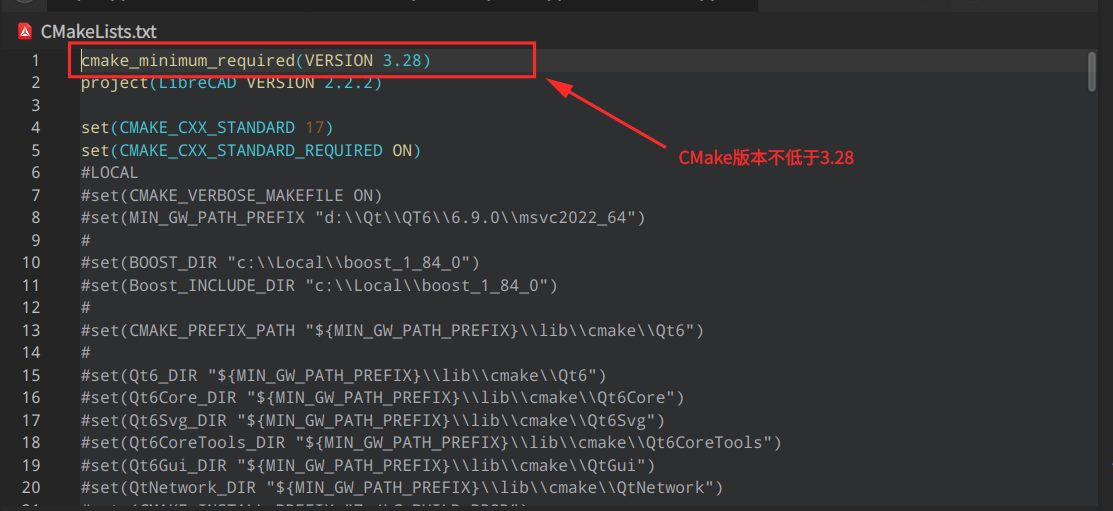The width and height of the screenshot is (1113, 511).
Task: Click line number 12 in the gutter
Action: pyautogui.click(x=31, y=308)
